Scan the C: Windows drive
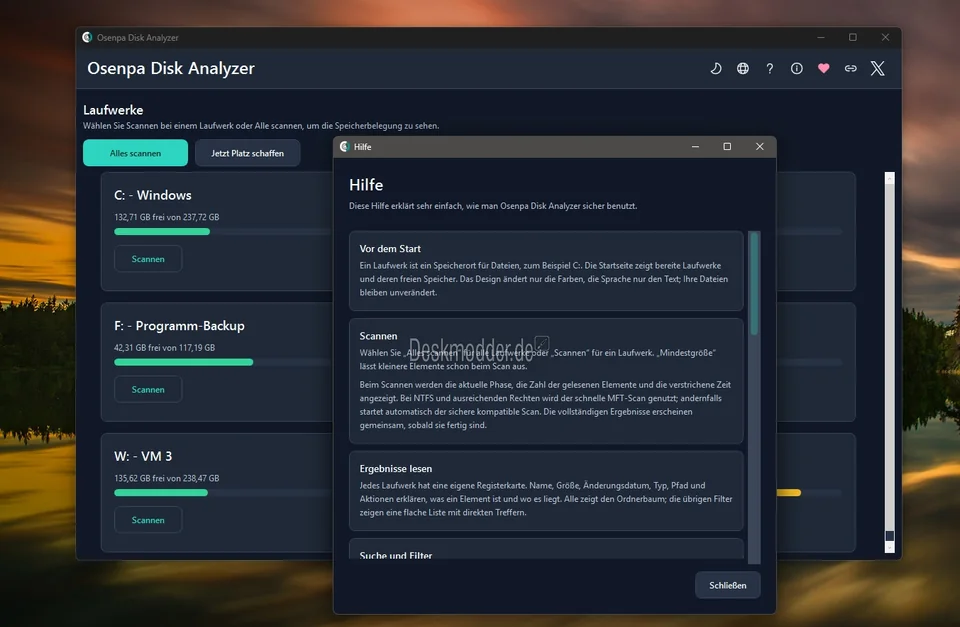 (148, 259)
